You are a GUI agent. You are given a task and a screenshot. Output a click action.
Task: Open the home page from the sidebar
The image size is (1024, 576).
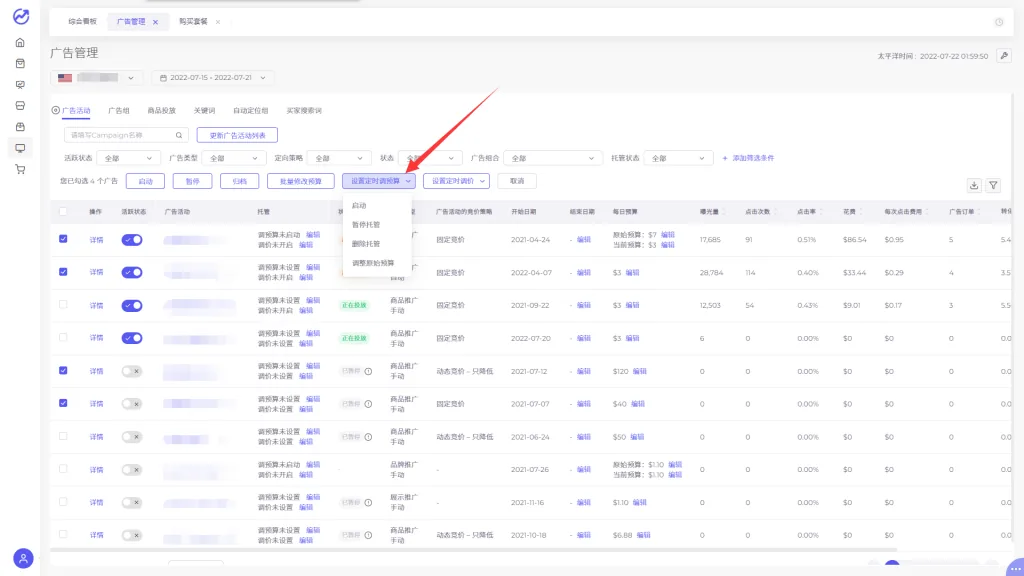20,42
